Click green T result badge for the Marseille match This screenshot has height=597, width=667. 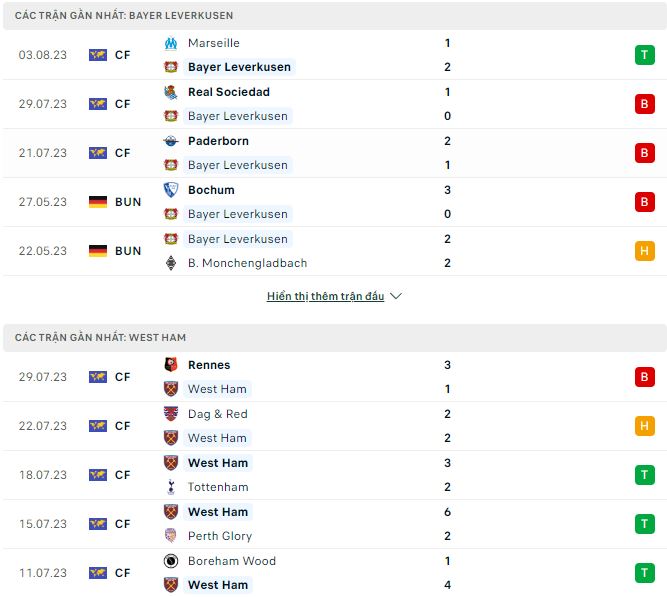pyautogui.click(x=644, y=55)
